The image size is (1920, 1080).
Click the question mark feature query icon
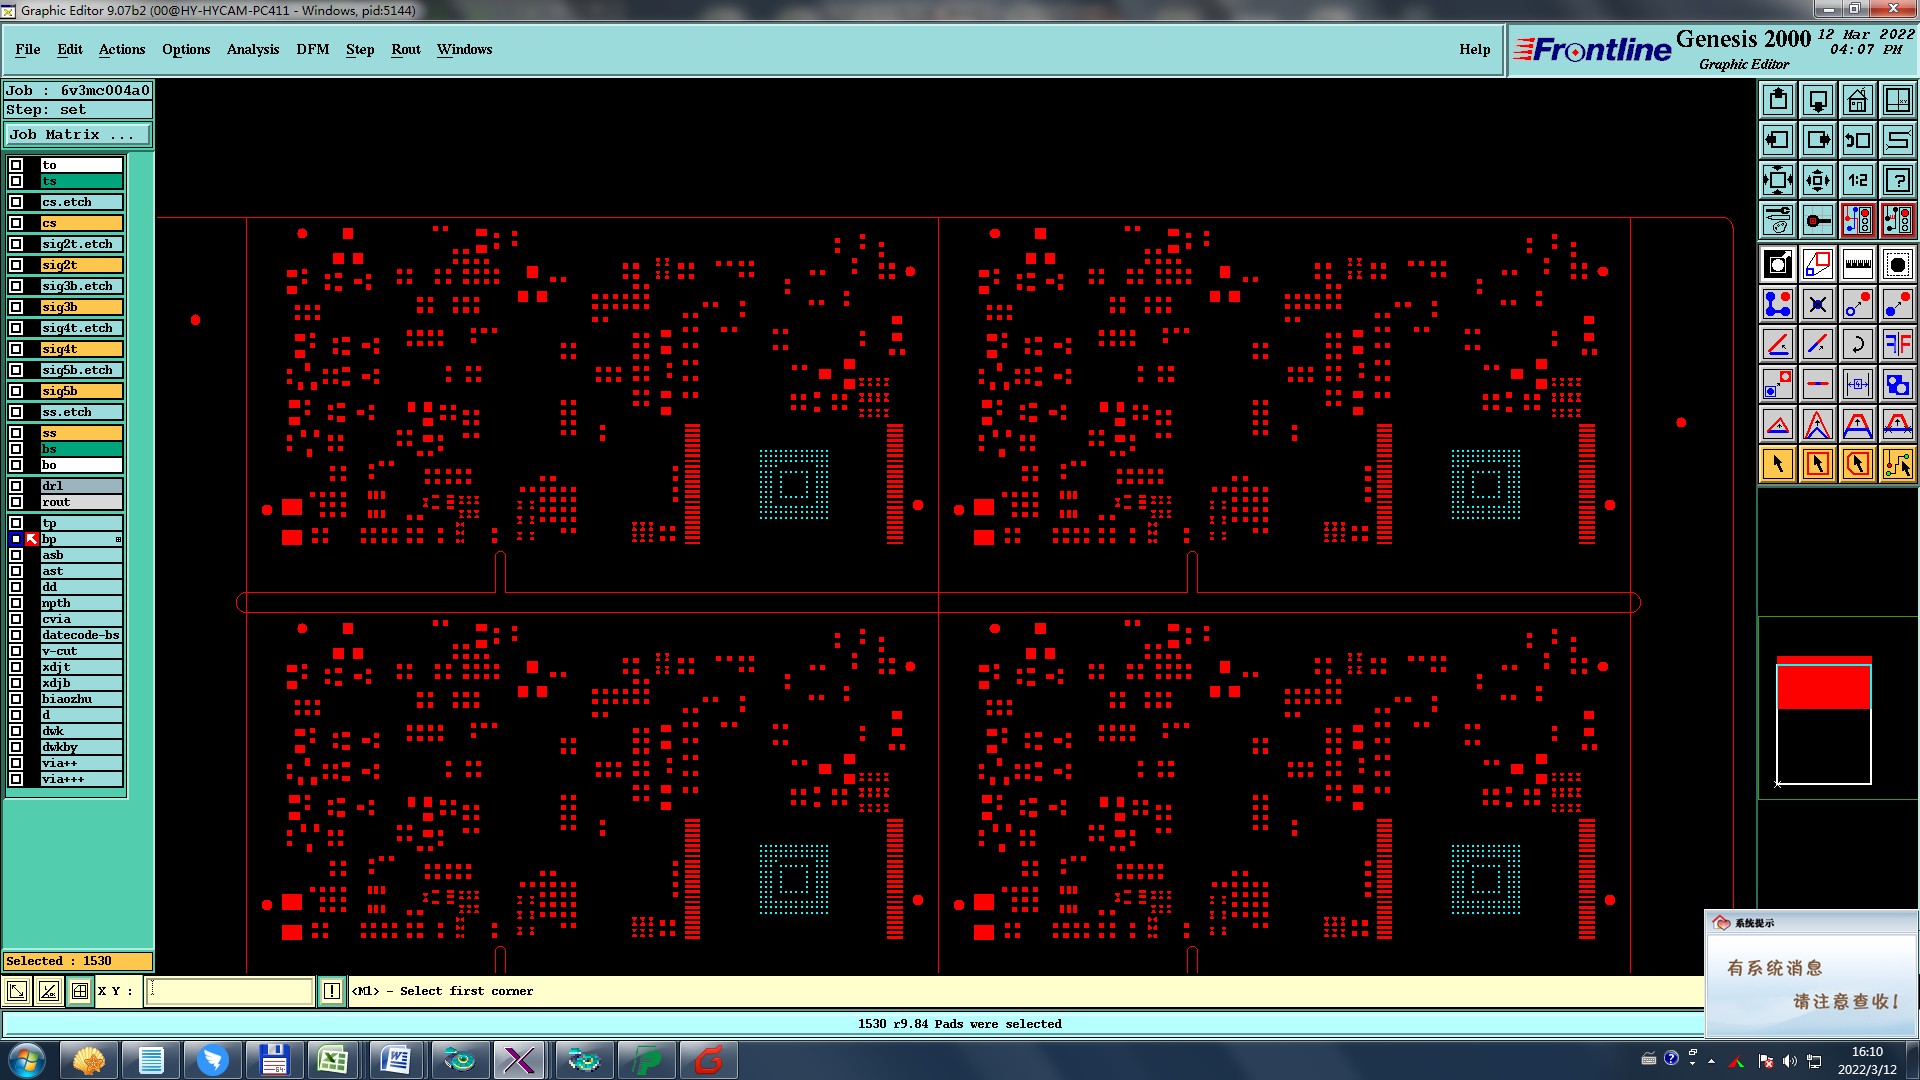point(1898,180)
